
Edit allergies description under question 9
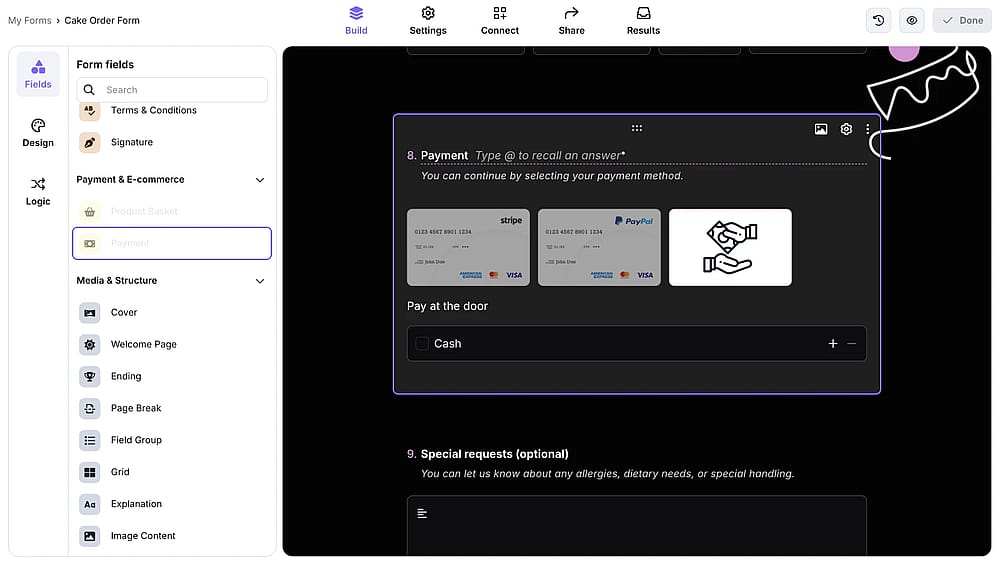[607, 474]
